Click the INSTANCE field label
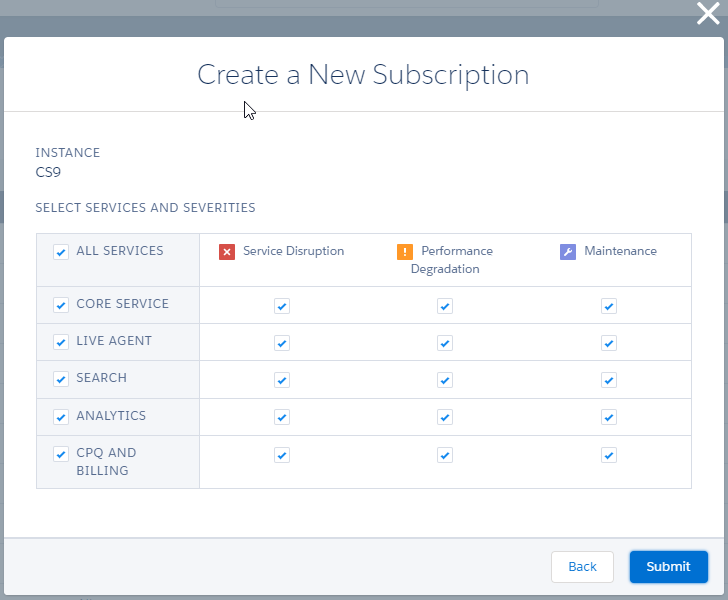 coord(68,153)
